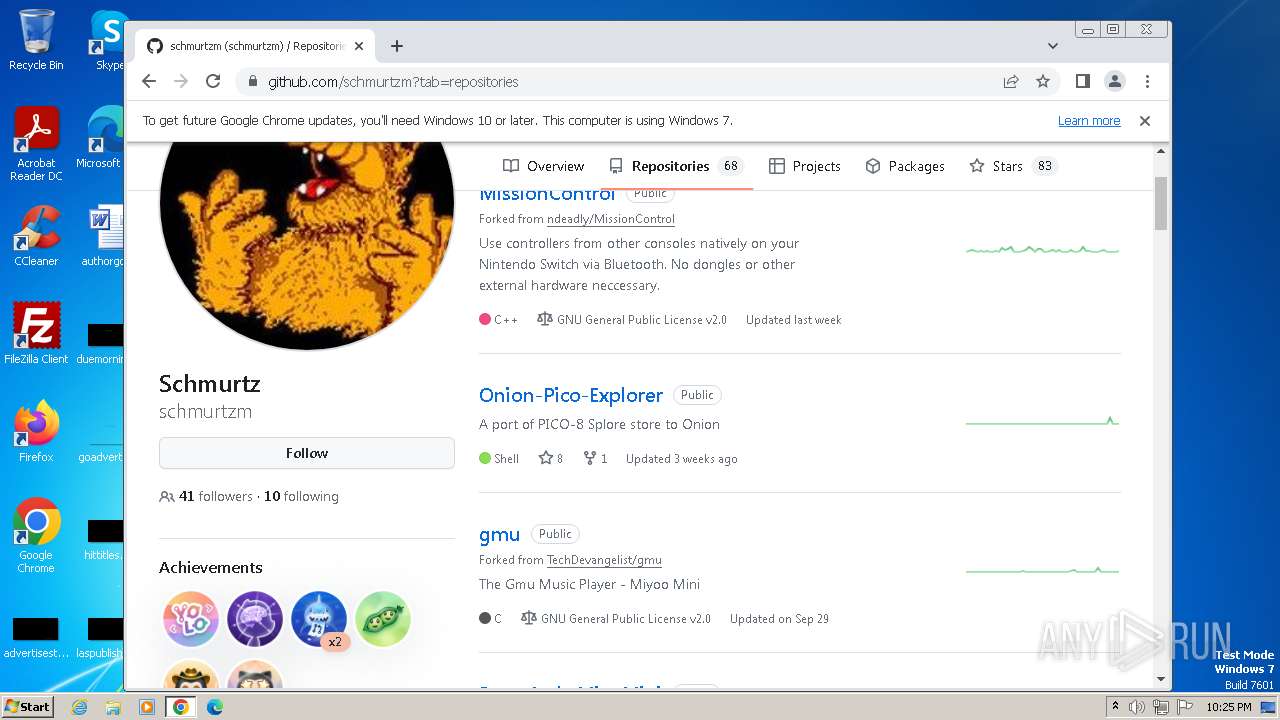
Task: Follow the Learn more link
Action: click(1089, 121)
